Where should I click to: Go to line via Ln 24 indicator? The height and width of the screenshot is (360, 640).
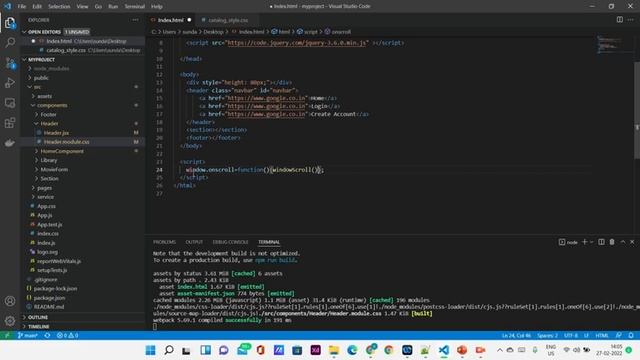coord(516,336)
